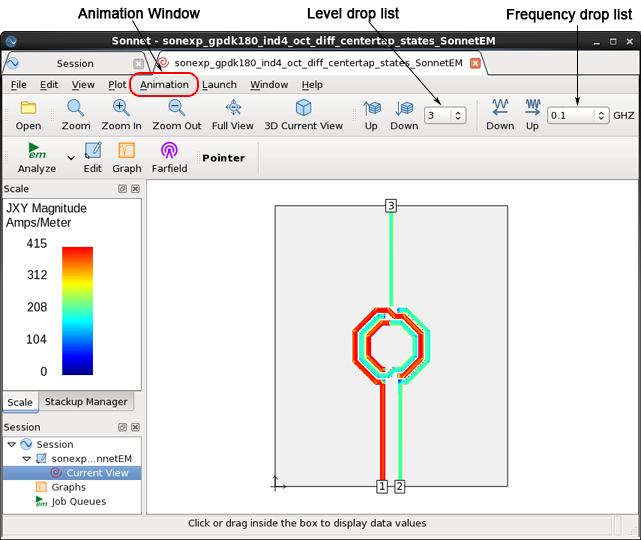Click the GHZ unit label

tap(624, 116)
